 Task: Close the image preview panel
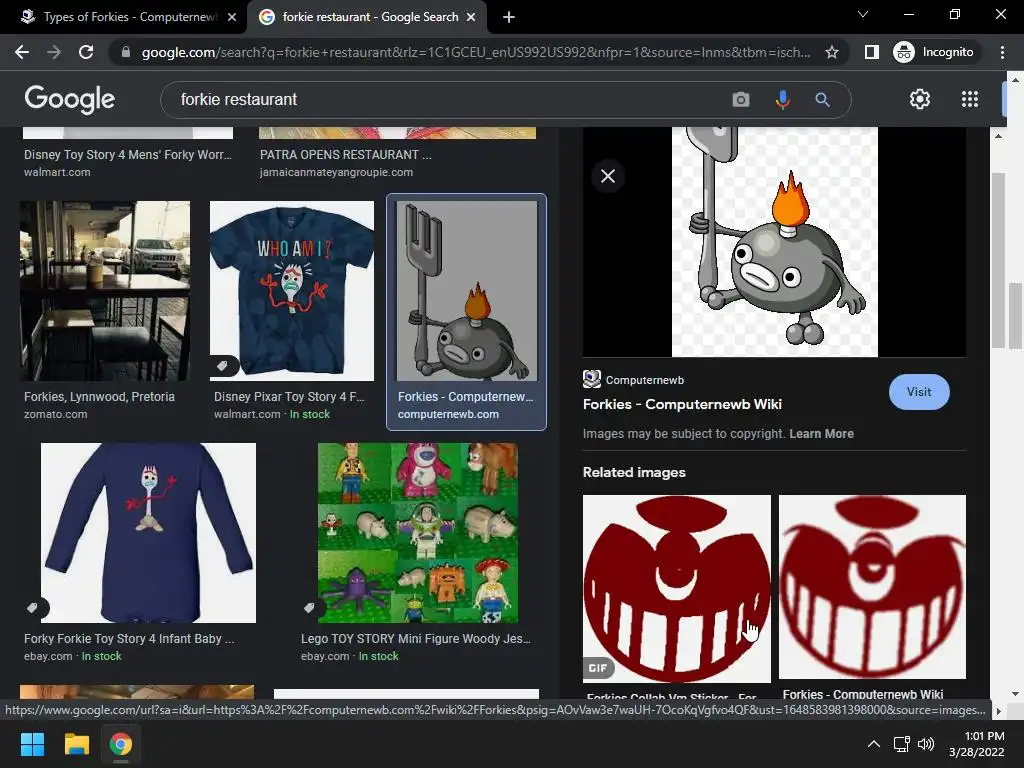click(608, 176)
